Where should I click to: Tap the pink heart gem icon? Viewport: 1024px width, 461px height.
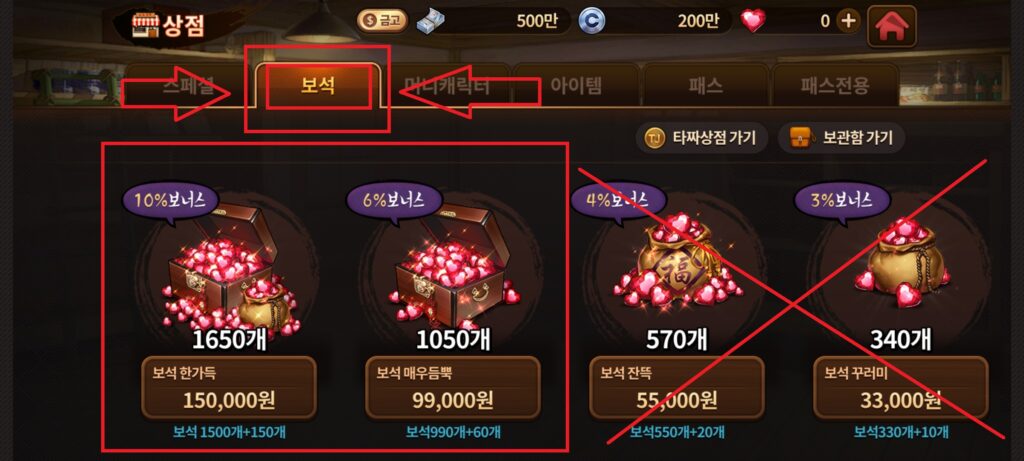click(x=753, y=21)
